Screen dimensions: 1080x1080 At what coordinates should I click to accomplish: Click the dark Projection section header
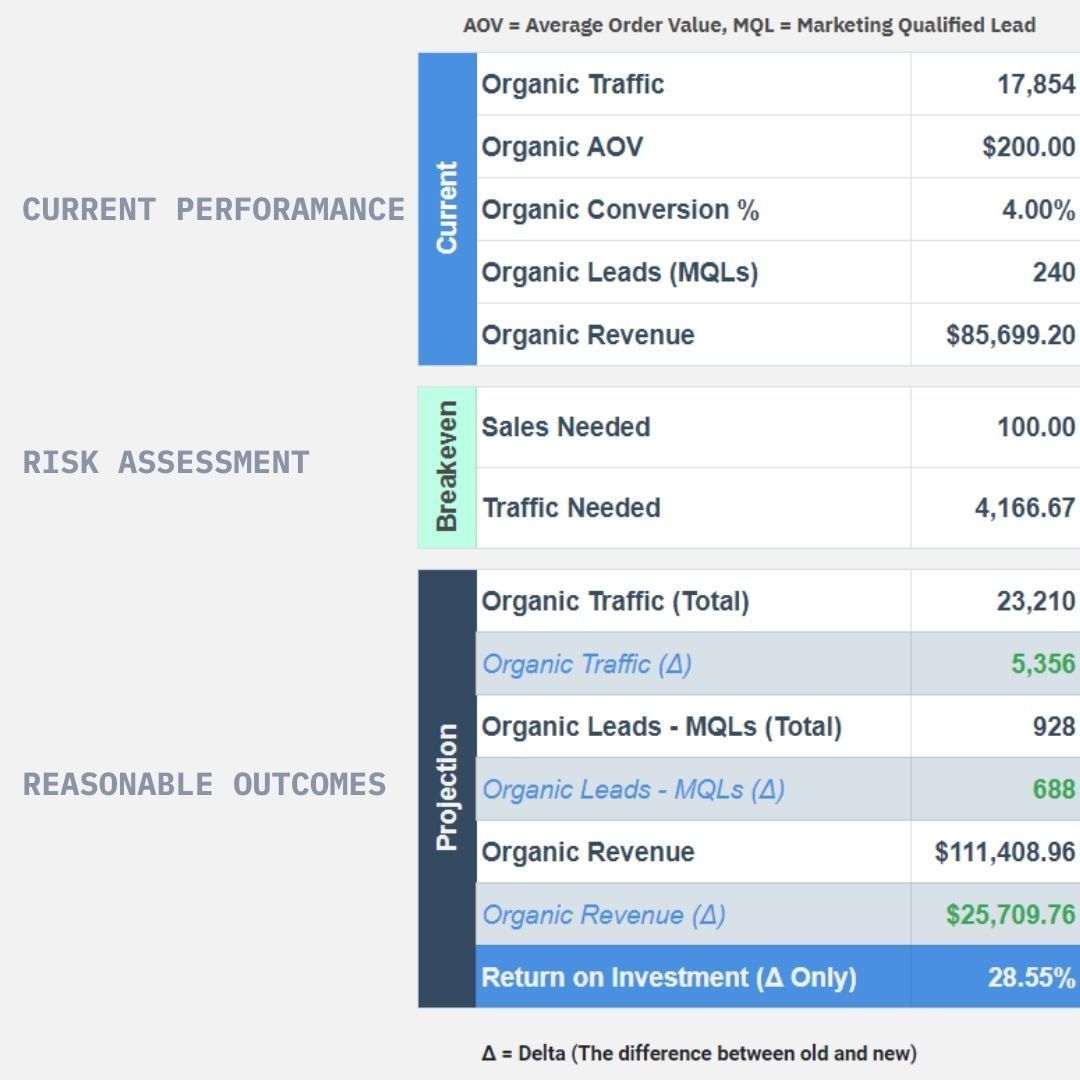(447, 789)
